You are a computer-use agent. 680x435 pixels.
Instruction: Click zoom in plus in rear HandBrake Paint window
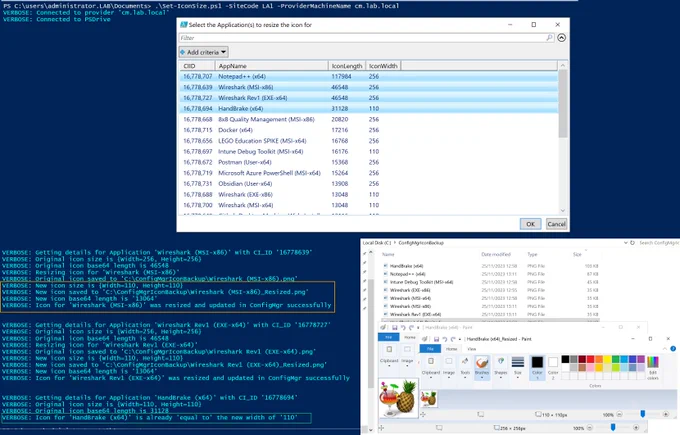pyautogui.click(x=636, y=428)
